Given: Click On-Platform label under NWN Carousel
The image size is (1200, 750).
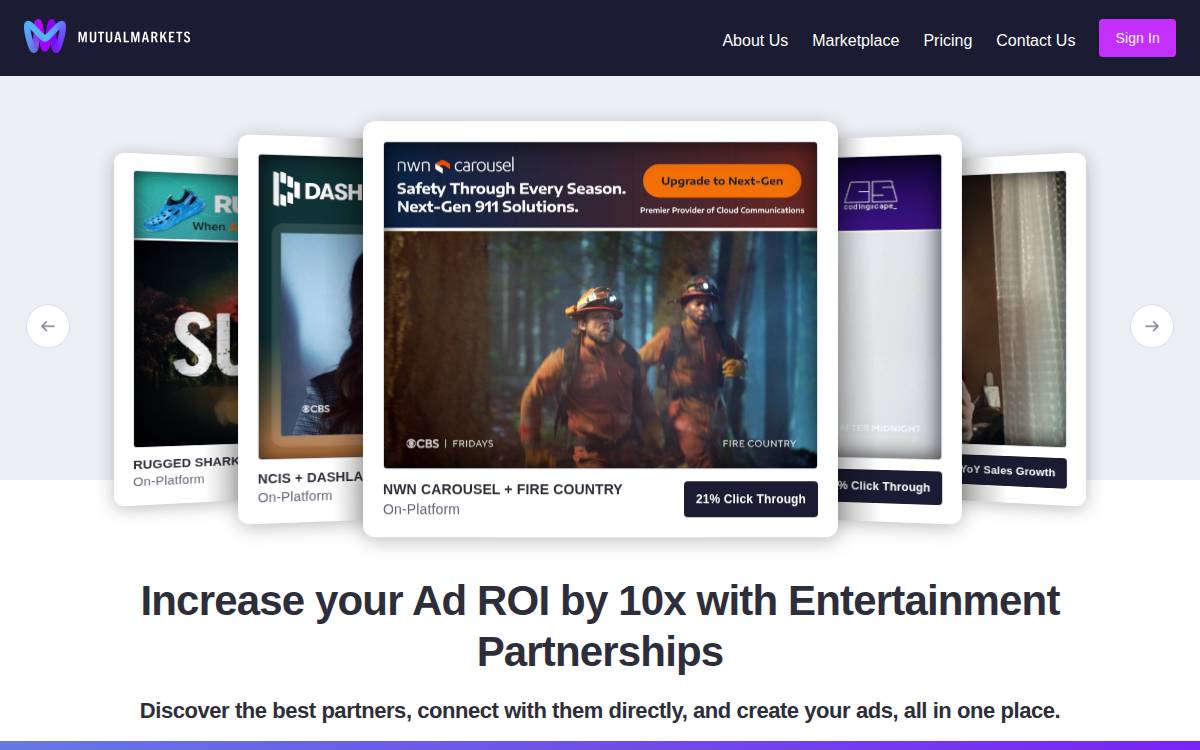Looking at the screenshot, I should click(421, 509).
